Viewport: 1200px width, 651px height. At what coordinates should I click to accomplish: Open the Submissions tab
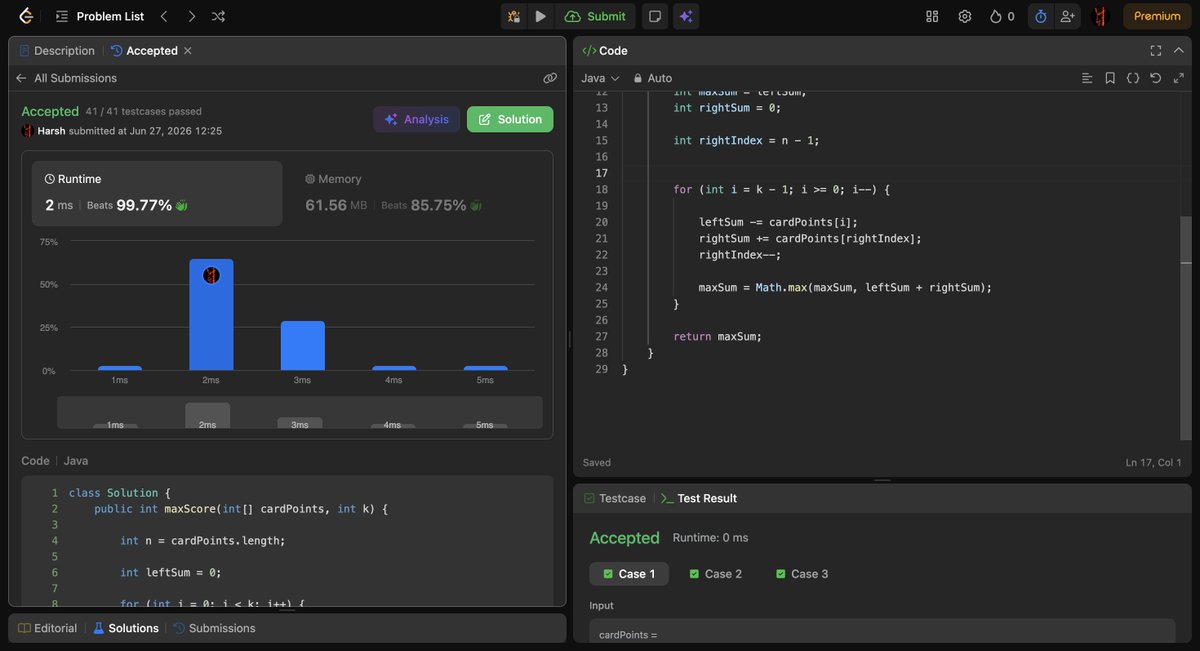214,628
